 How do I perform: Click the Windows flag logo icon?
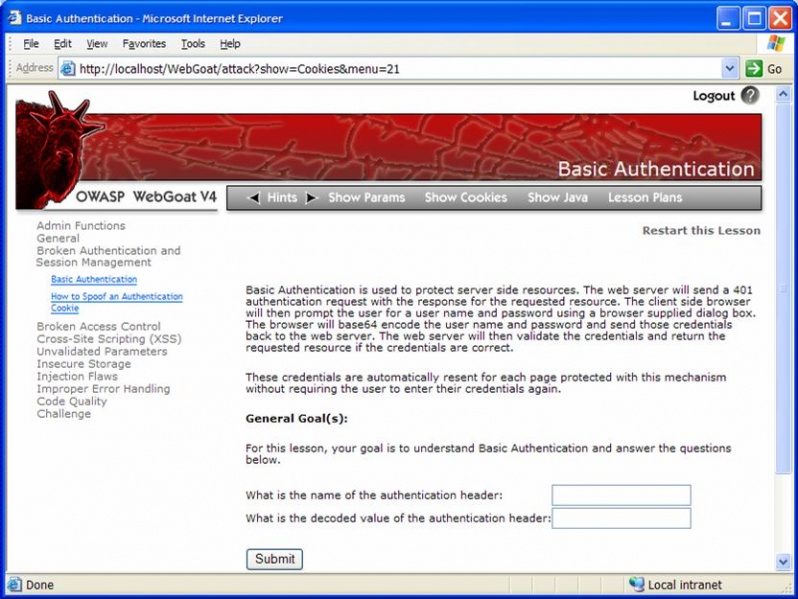point(776,43)
